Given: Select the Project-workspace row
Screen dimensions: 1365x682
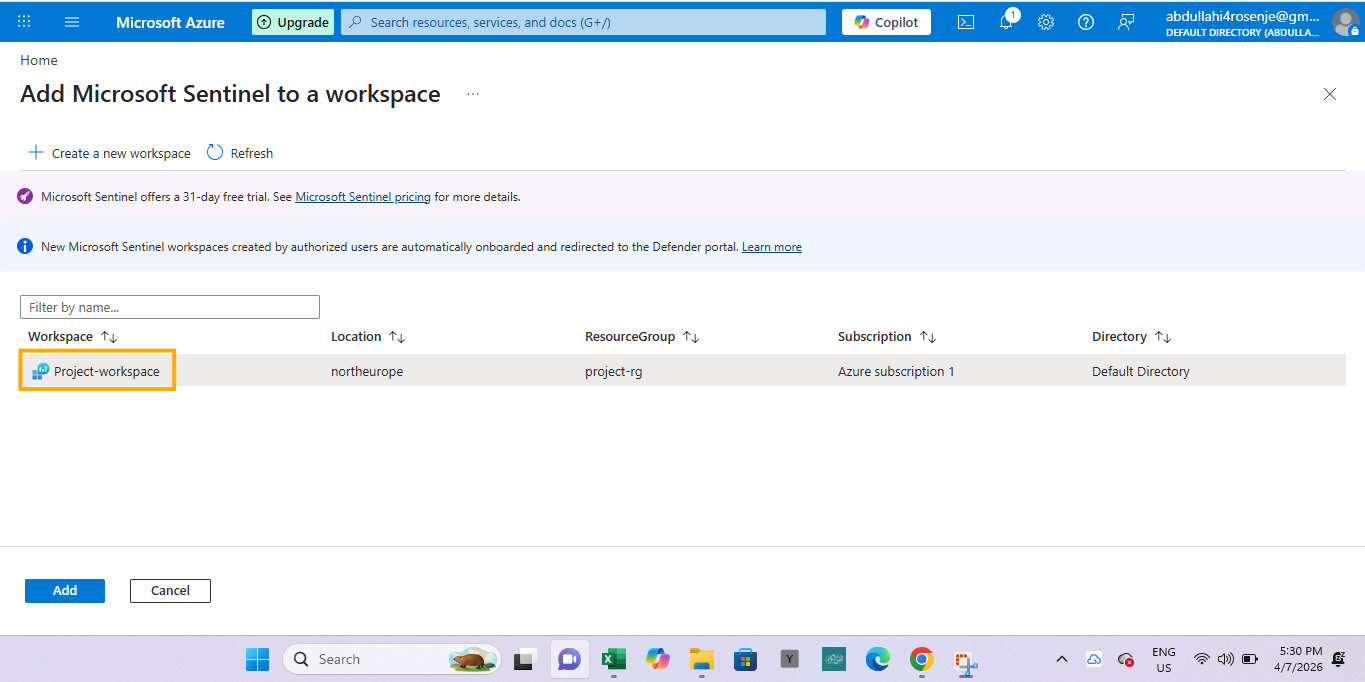Looking at the screenshot, I should (x=683, y=371).
